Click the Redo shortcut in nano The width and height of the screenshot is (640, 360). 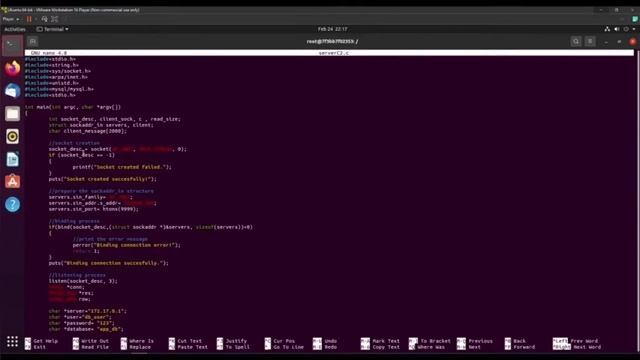pyautogui.click(x=325, y=347)
